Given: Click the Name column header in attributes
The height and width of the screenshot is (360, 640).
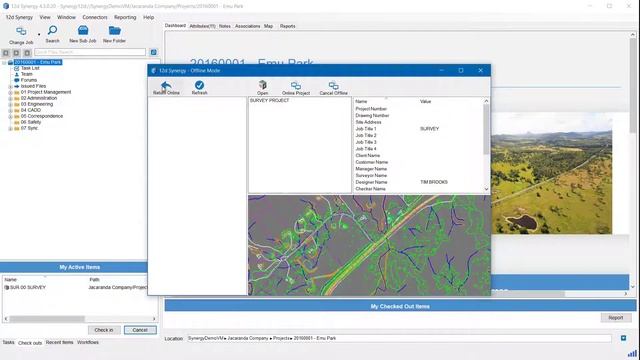Looking at the screenshot, I should (x=361, y=101).
